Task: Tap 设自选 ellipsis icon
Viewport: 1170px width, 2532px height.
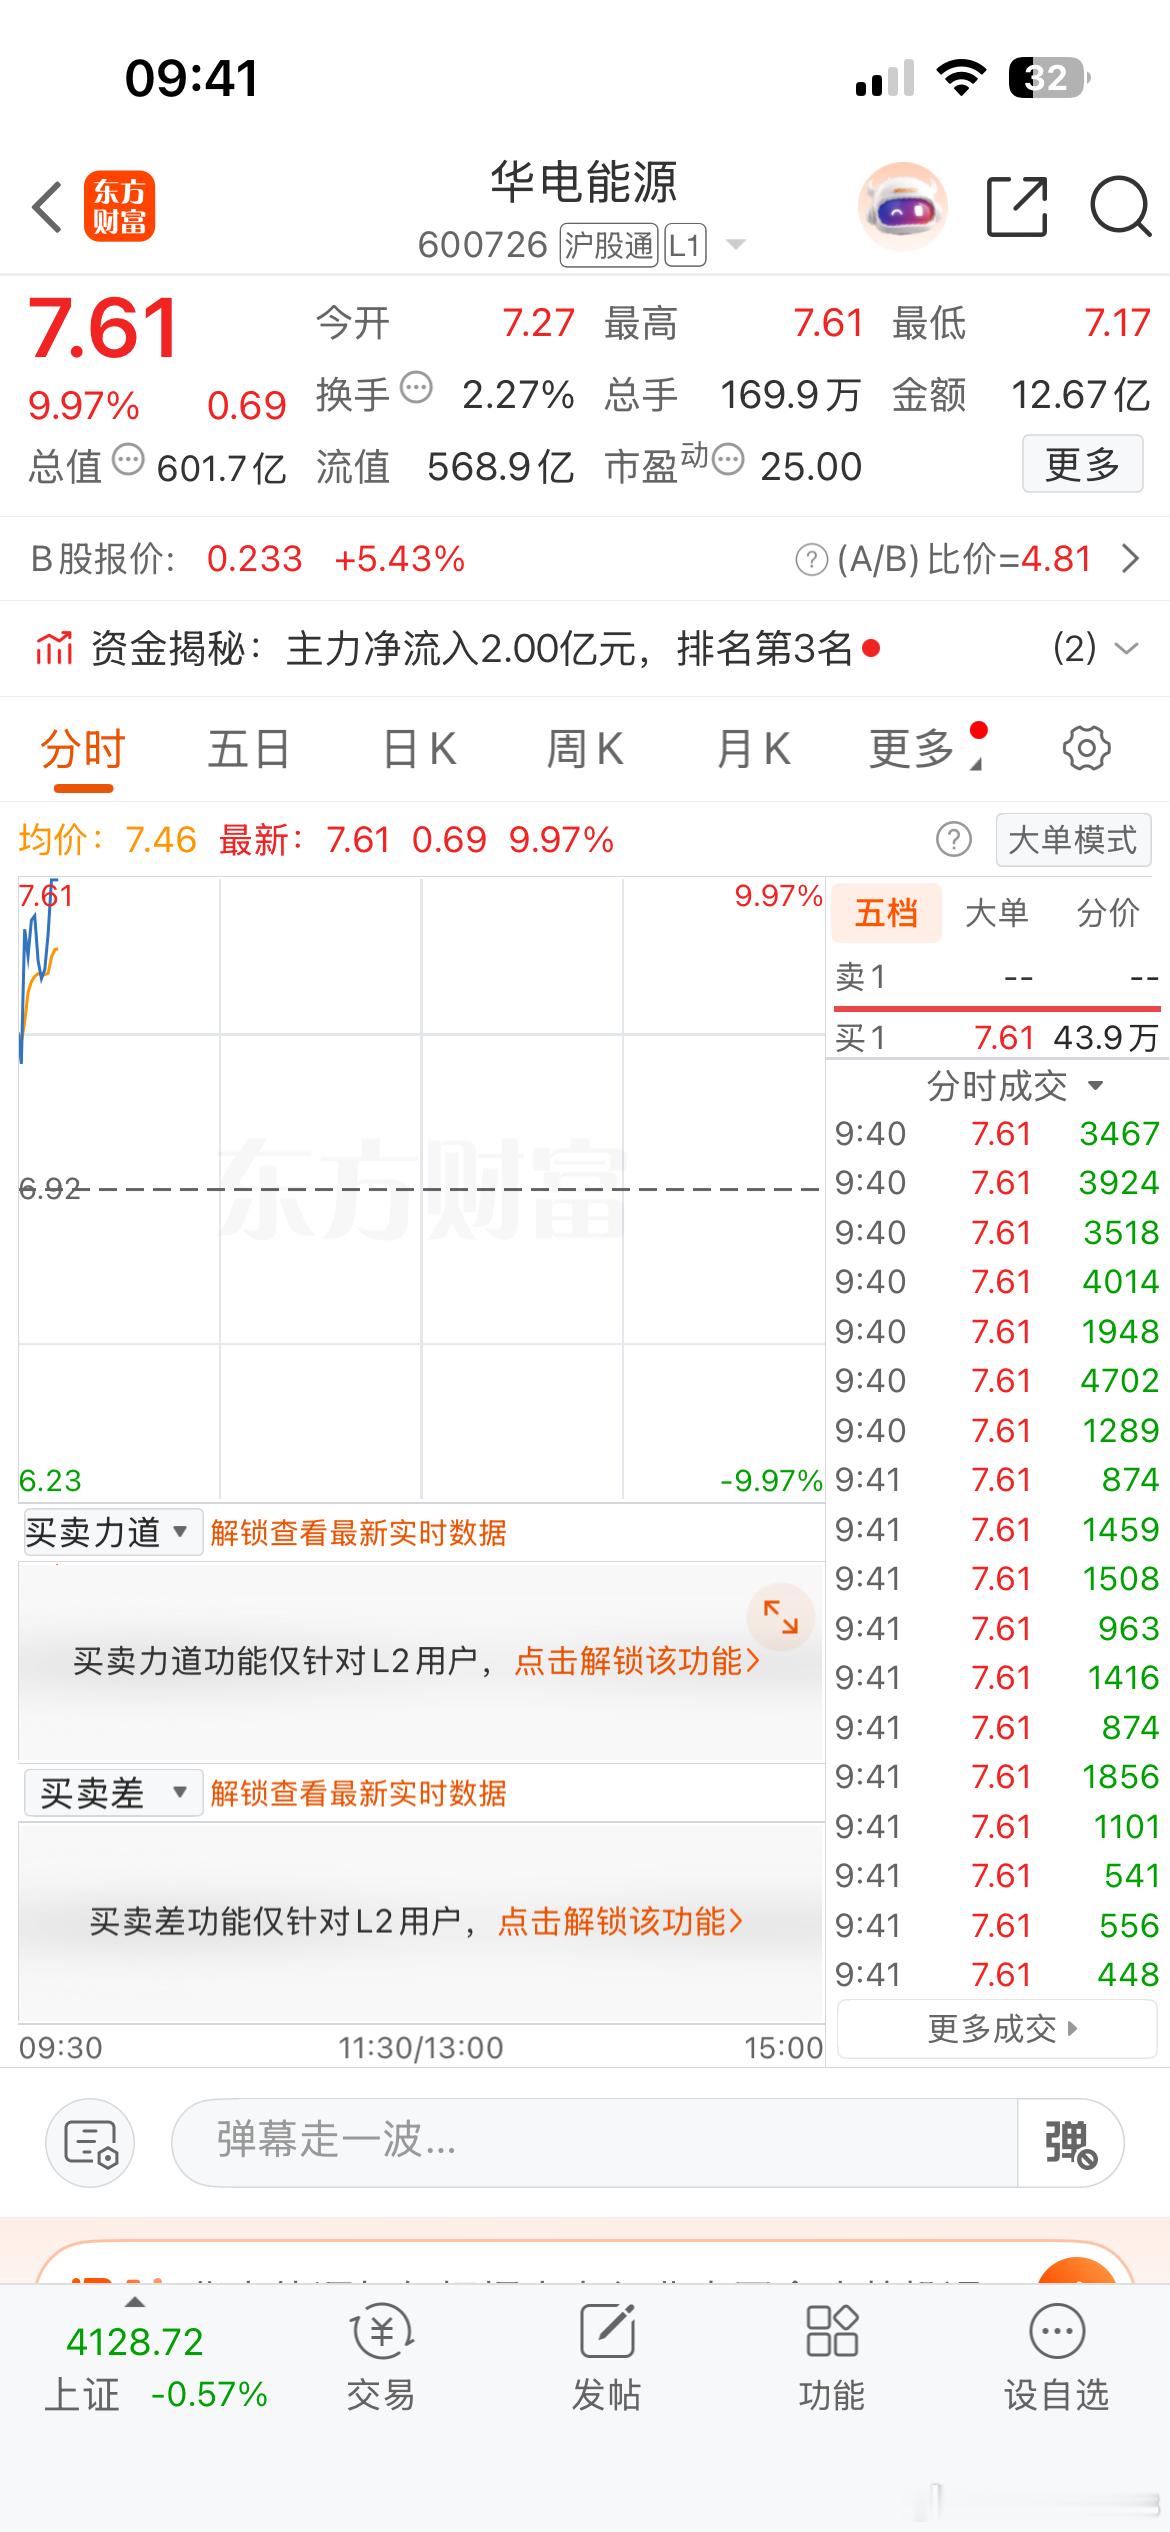Action: point(1057,2331)
